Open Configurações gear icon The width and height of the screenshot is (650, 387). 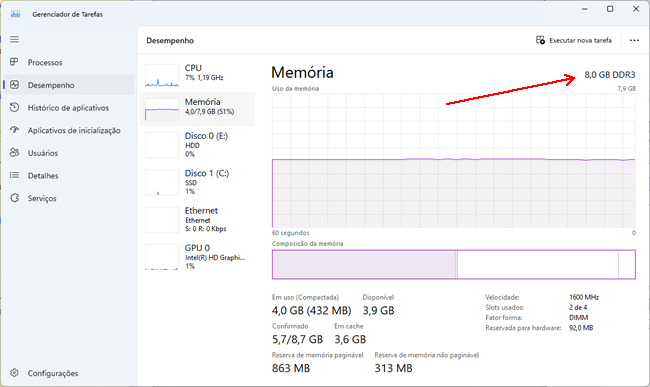15,373
